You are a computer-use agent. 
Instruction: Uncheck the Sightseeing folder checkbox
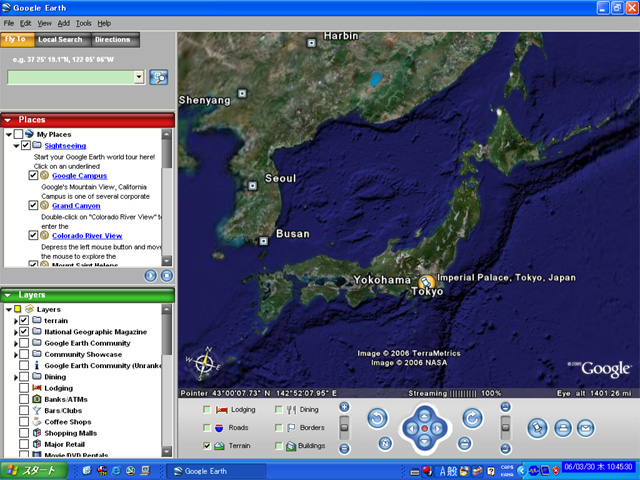tap(26, 145)
